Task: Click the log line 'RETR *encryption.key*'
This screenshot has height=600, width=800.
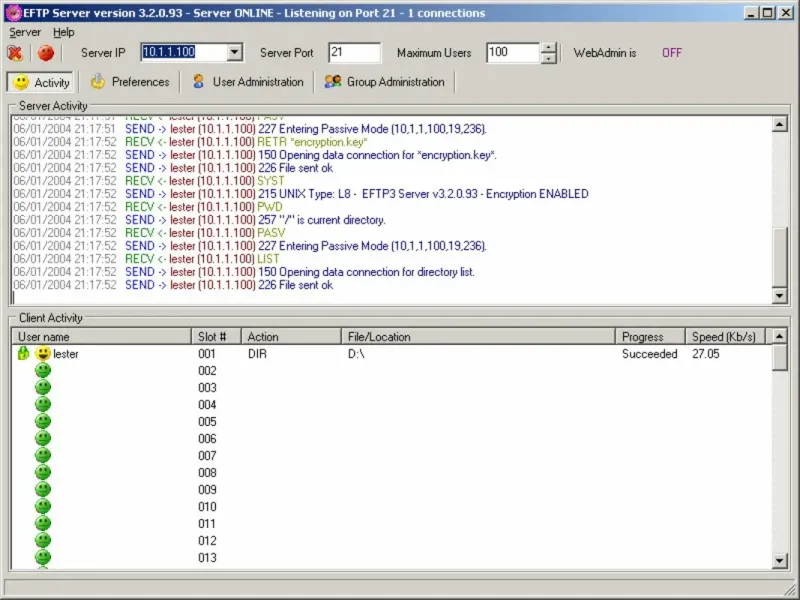Action: coord(190,142)
